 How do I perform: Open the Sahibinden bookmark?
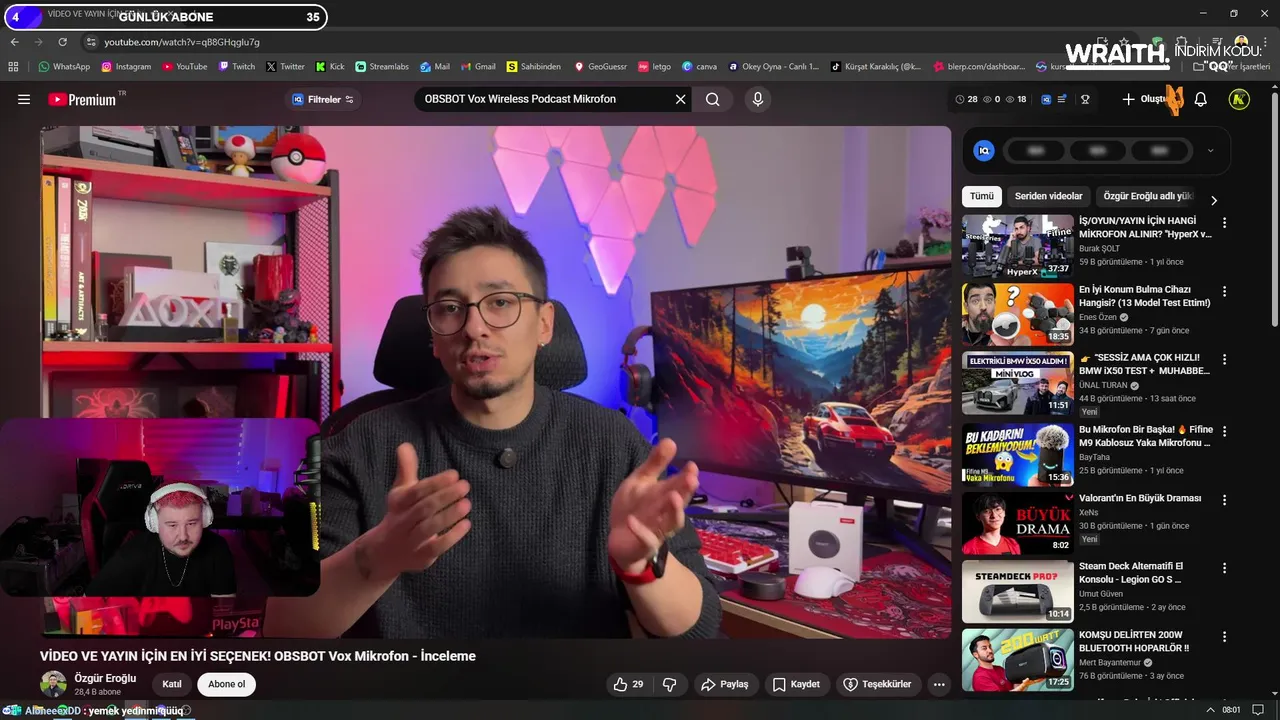point(533,67)
